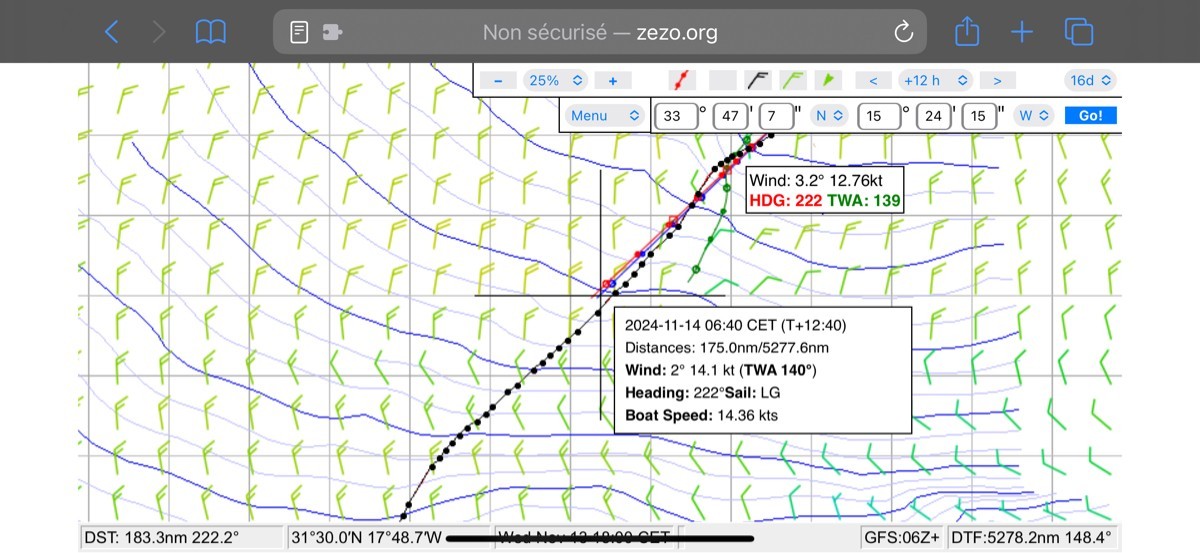Zoom out with the minus button
The width and height of the screenshot is (1200, 553).
497,80
